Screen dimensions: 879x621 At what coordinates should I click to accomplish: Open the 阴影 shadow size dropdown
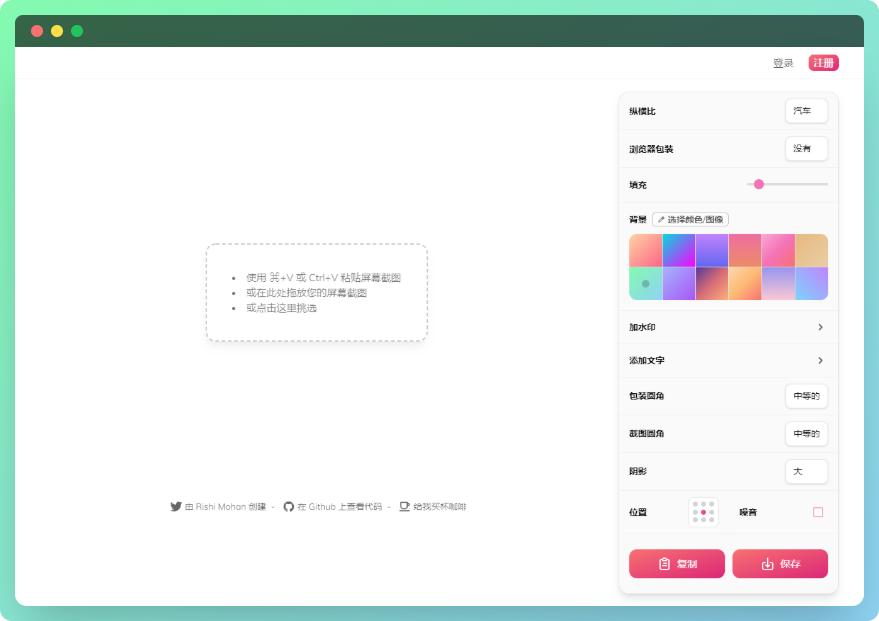click(806, 471)
